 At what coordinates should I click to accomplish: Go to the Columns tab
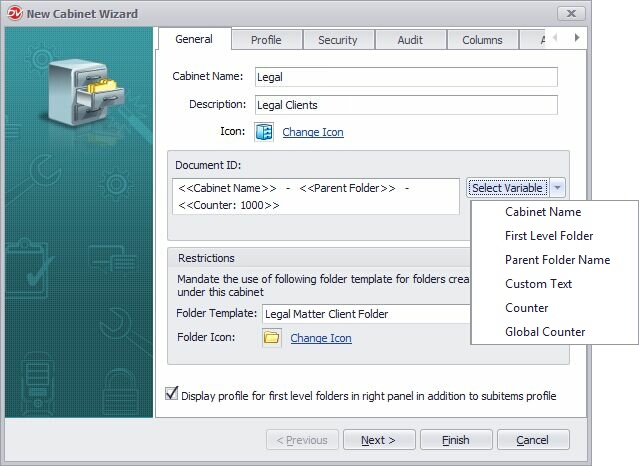coord(482,40)
